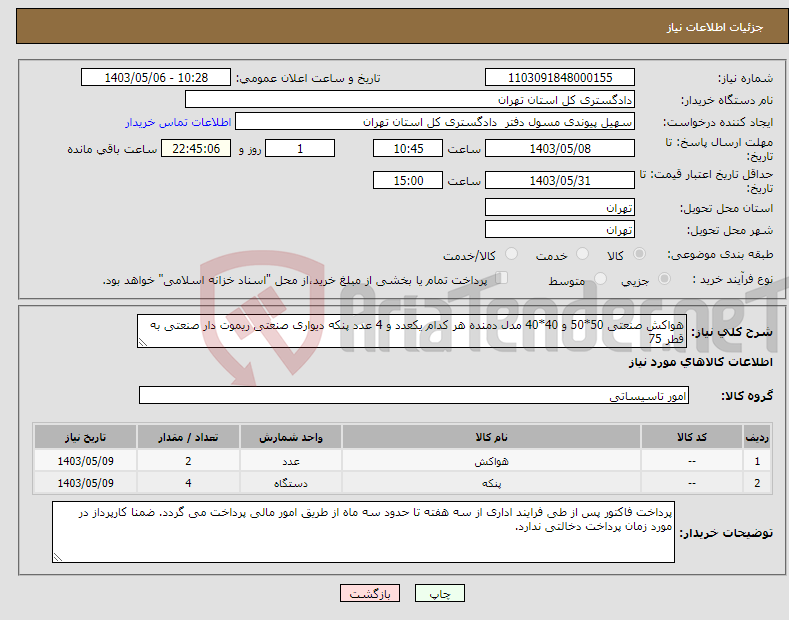Click the تعداد / مقدار column header
The image size is (789, 620).
point(188,437)
